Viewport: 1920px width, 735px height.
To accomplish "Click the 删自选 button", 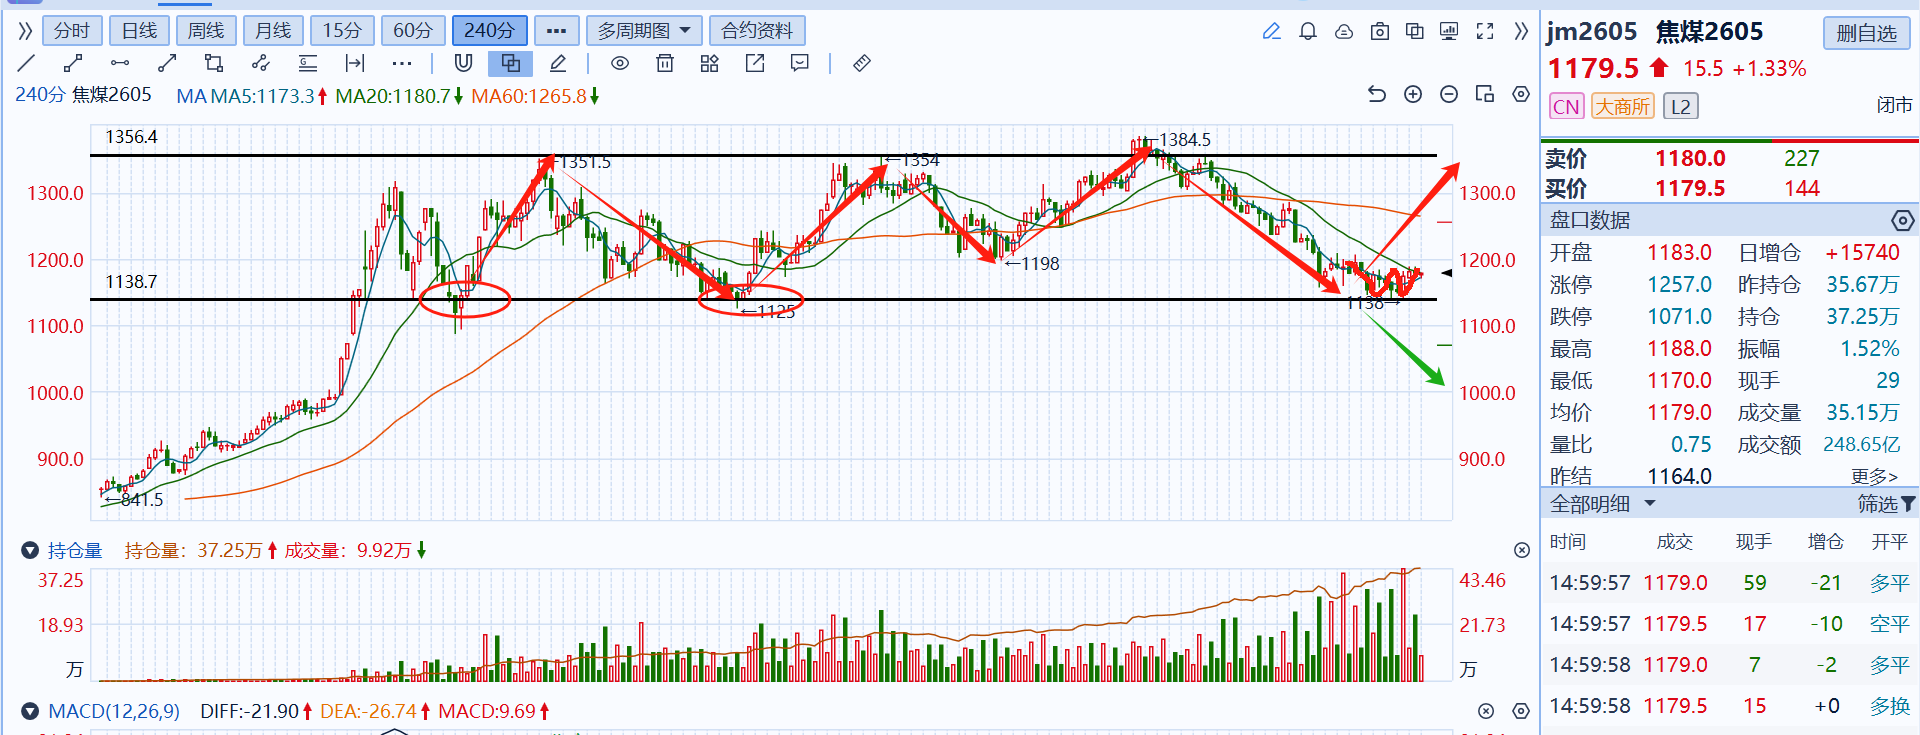I will coord(1866,33).
